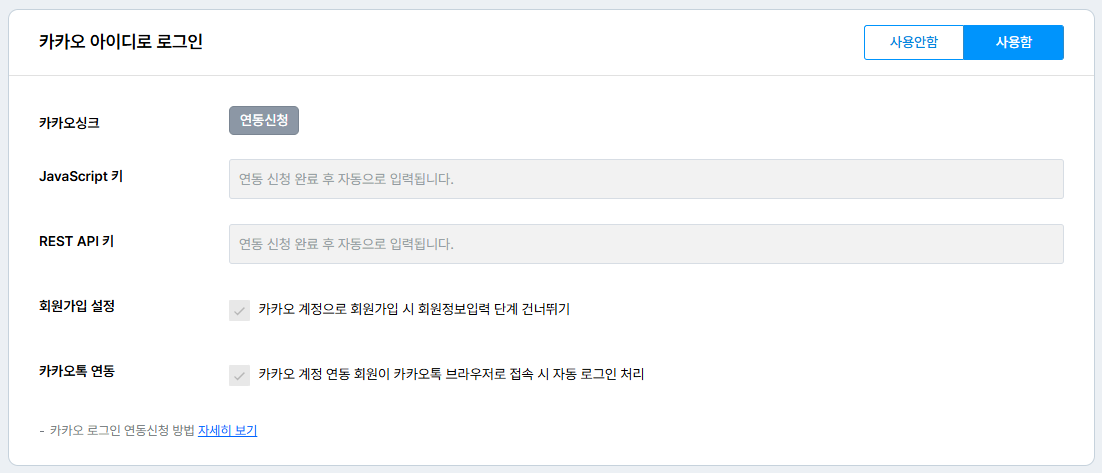Click the 카카오싱크 row label

(x=69, y=124)
